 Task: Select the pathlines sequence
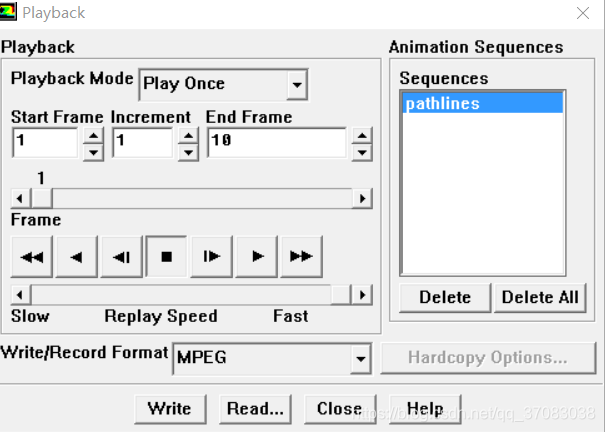click(483, 103)
